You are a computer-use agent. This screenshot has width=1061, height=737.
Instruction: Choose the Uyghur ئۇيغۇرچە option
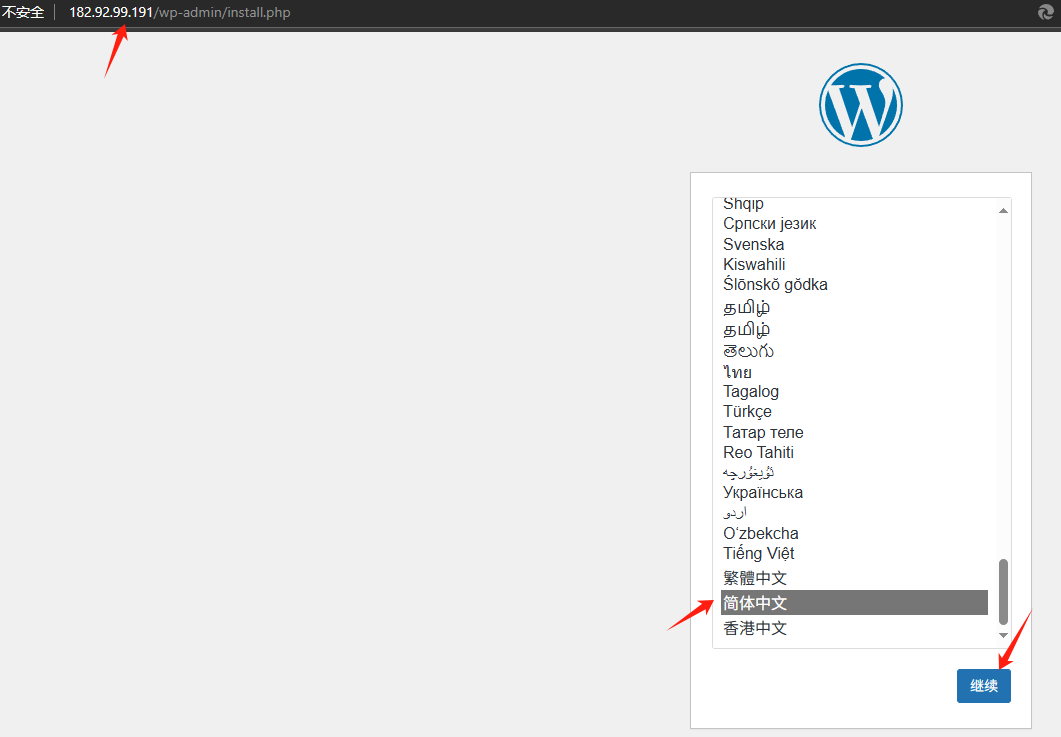click(854, 472)
